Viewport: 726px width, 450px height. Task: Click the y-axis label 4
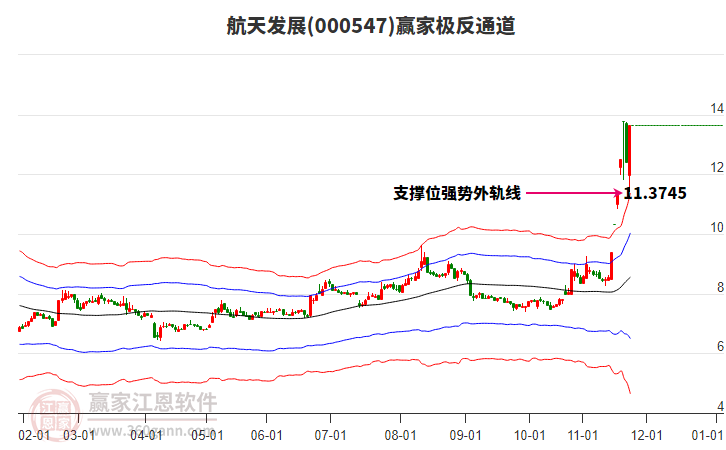(x=720, y=406)
